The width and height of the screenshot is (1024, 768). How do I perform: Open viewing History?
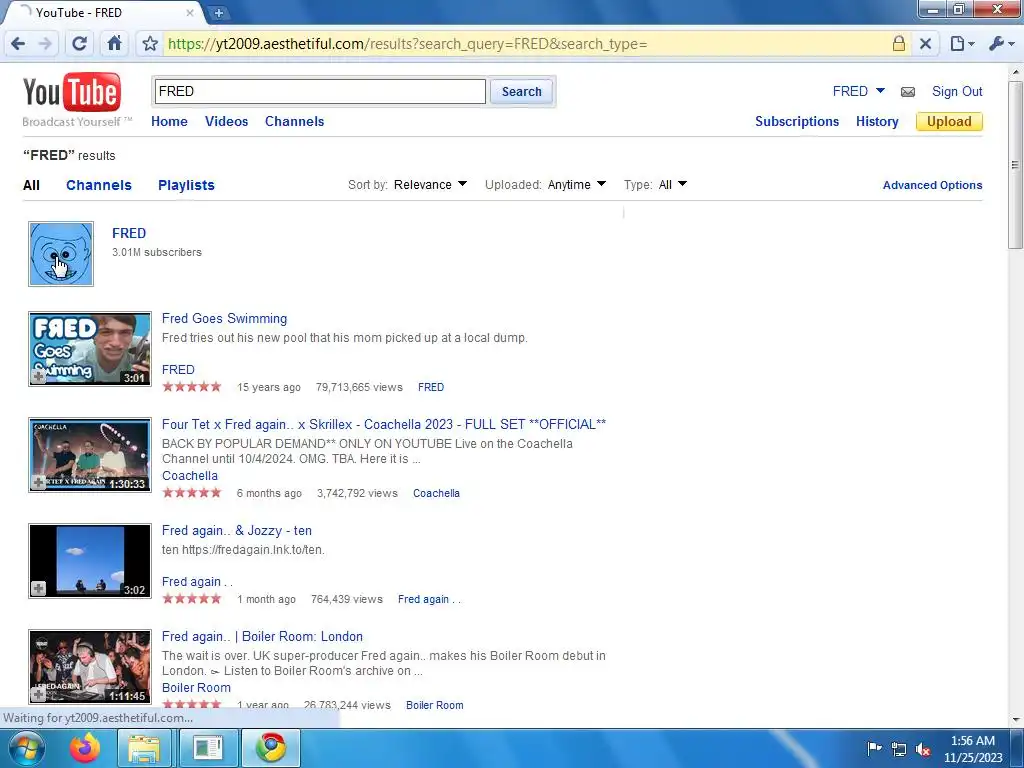(x=877, y=121)
